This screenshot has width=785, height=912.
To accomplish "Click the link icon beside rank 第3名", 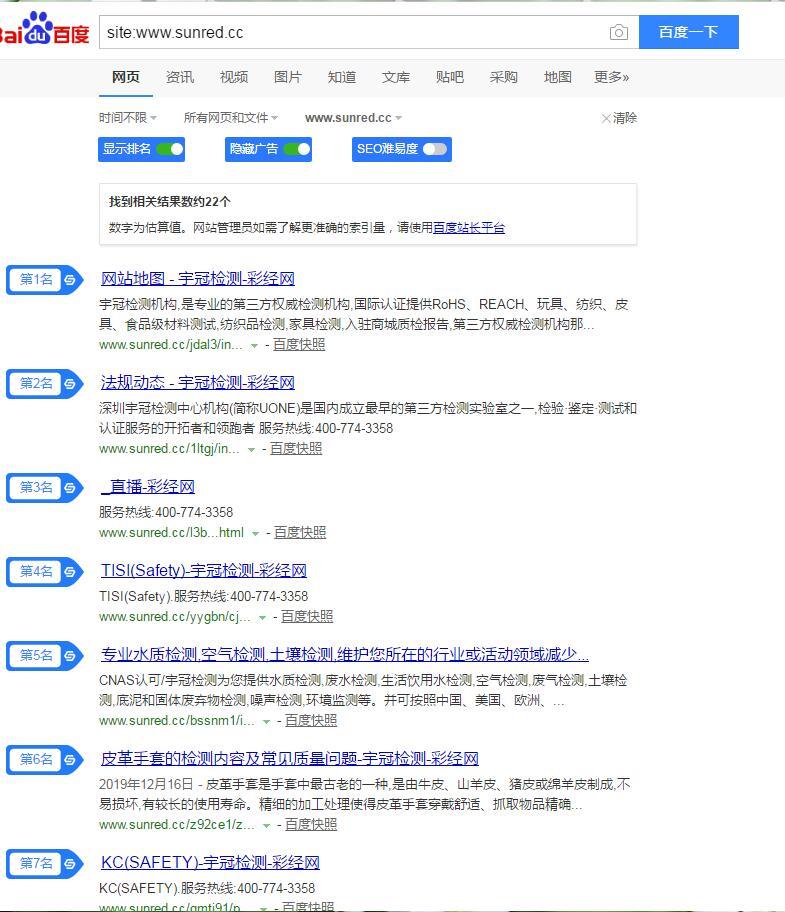I will click(70, 487).
